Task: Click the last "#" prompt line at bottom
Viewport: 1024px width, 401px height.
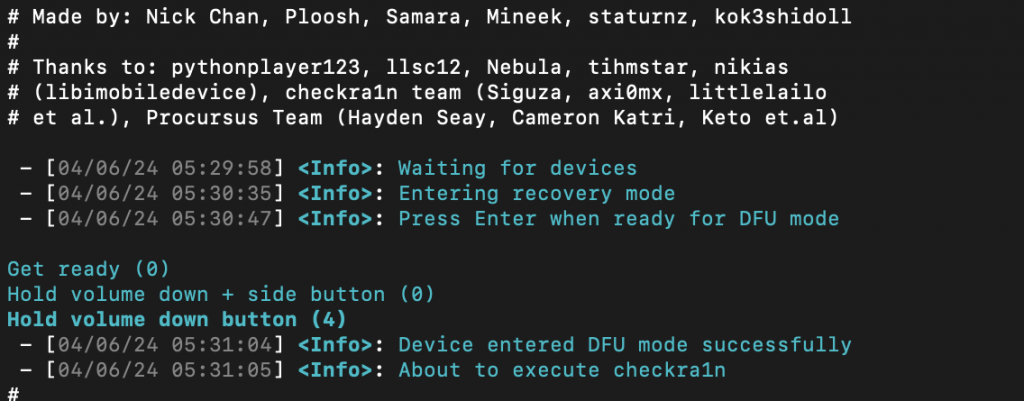Action: pos(13,394)
